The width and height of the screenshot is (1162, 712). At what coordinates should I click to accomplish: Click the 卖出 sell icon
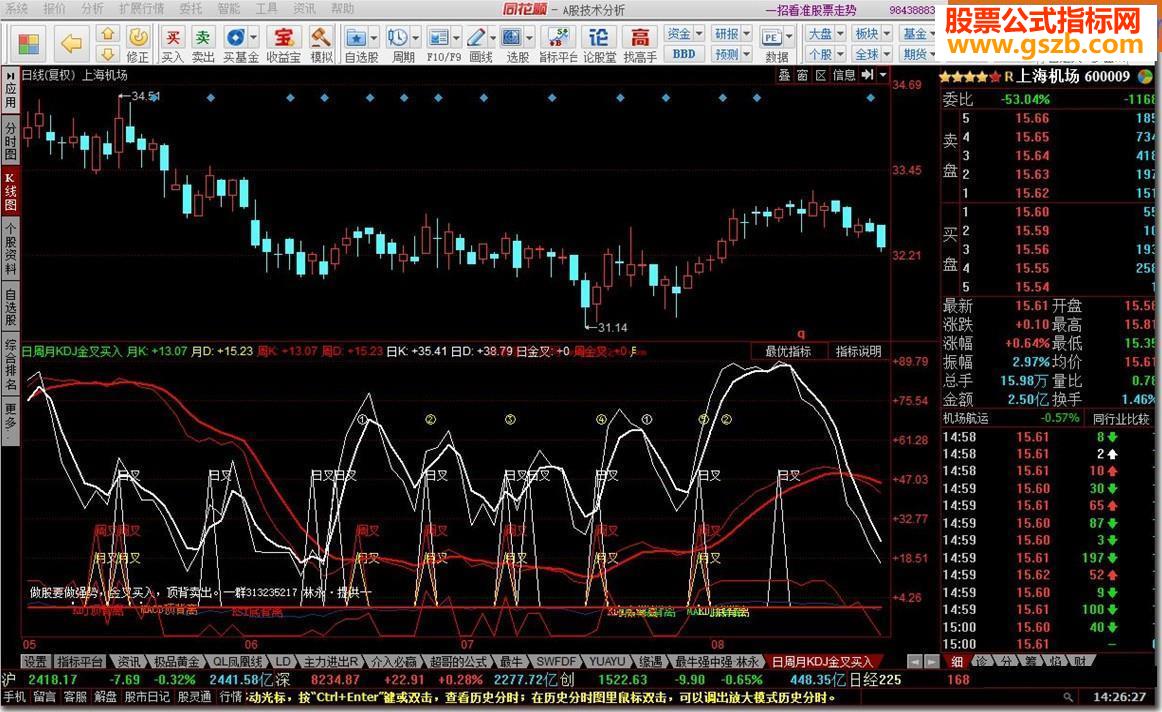click(203, 44)
